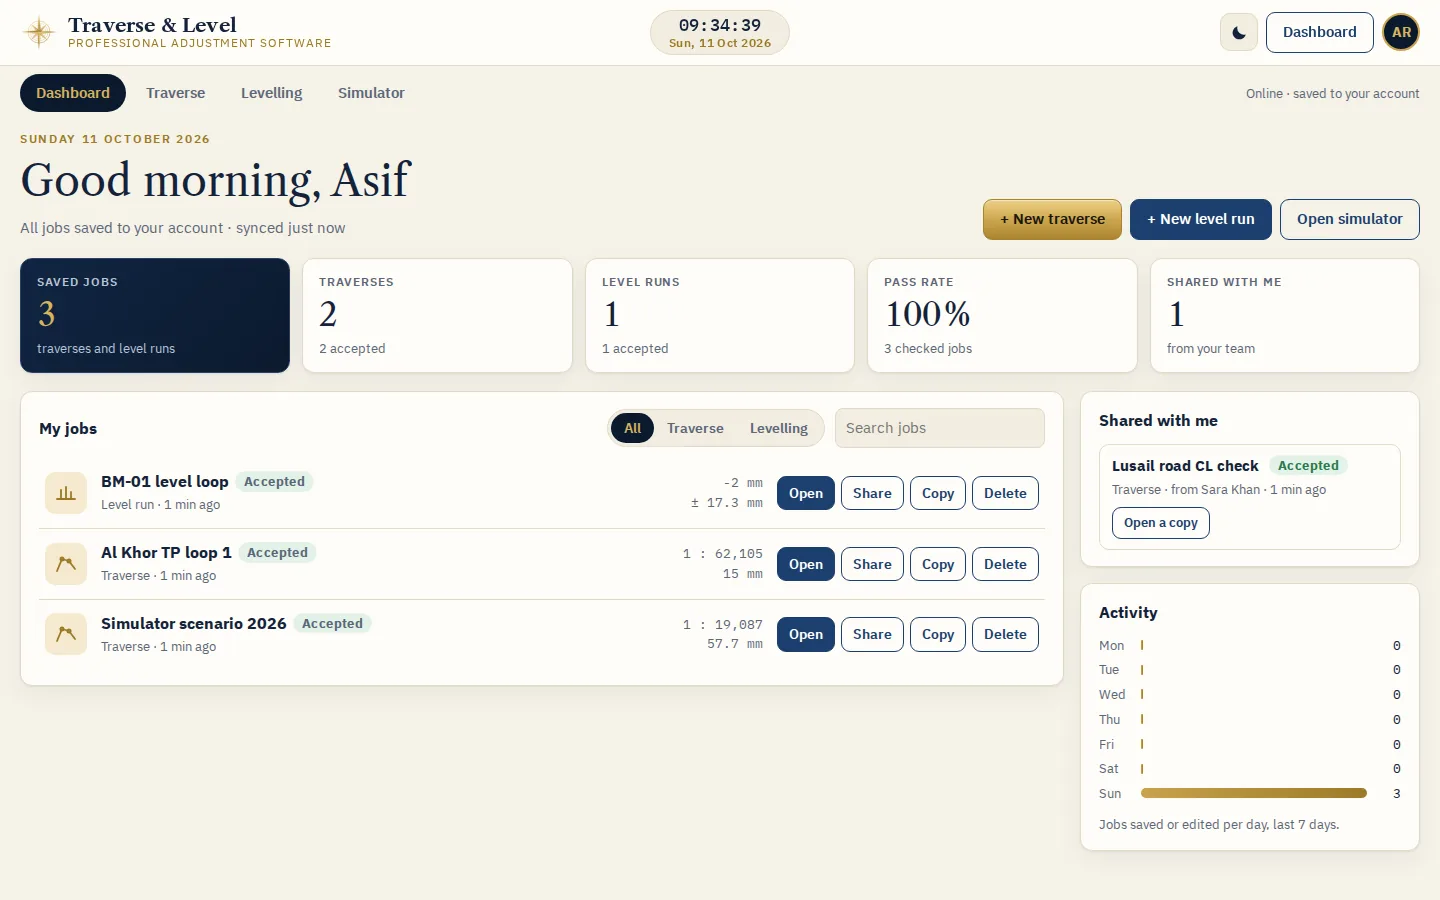Click the Traverses summary card

click(437, 316)
